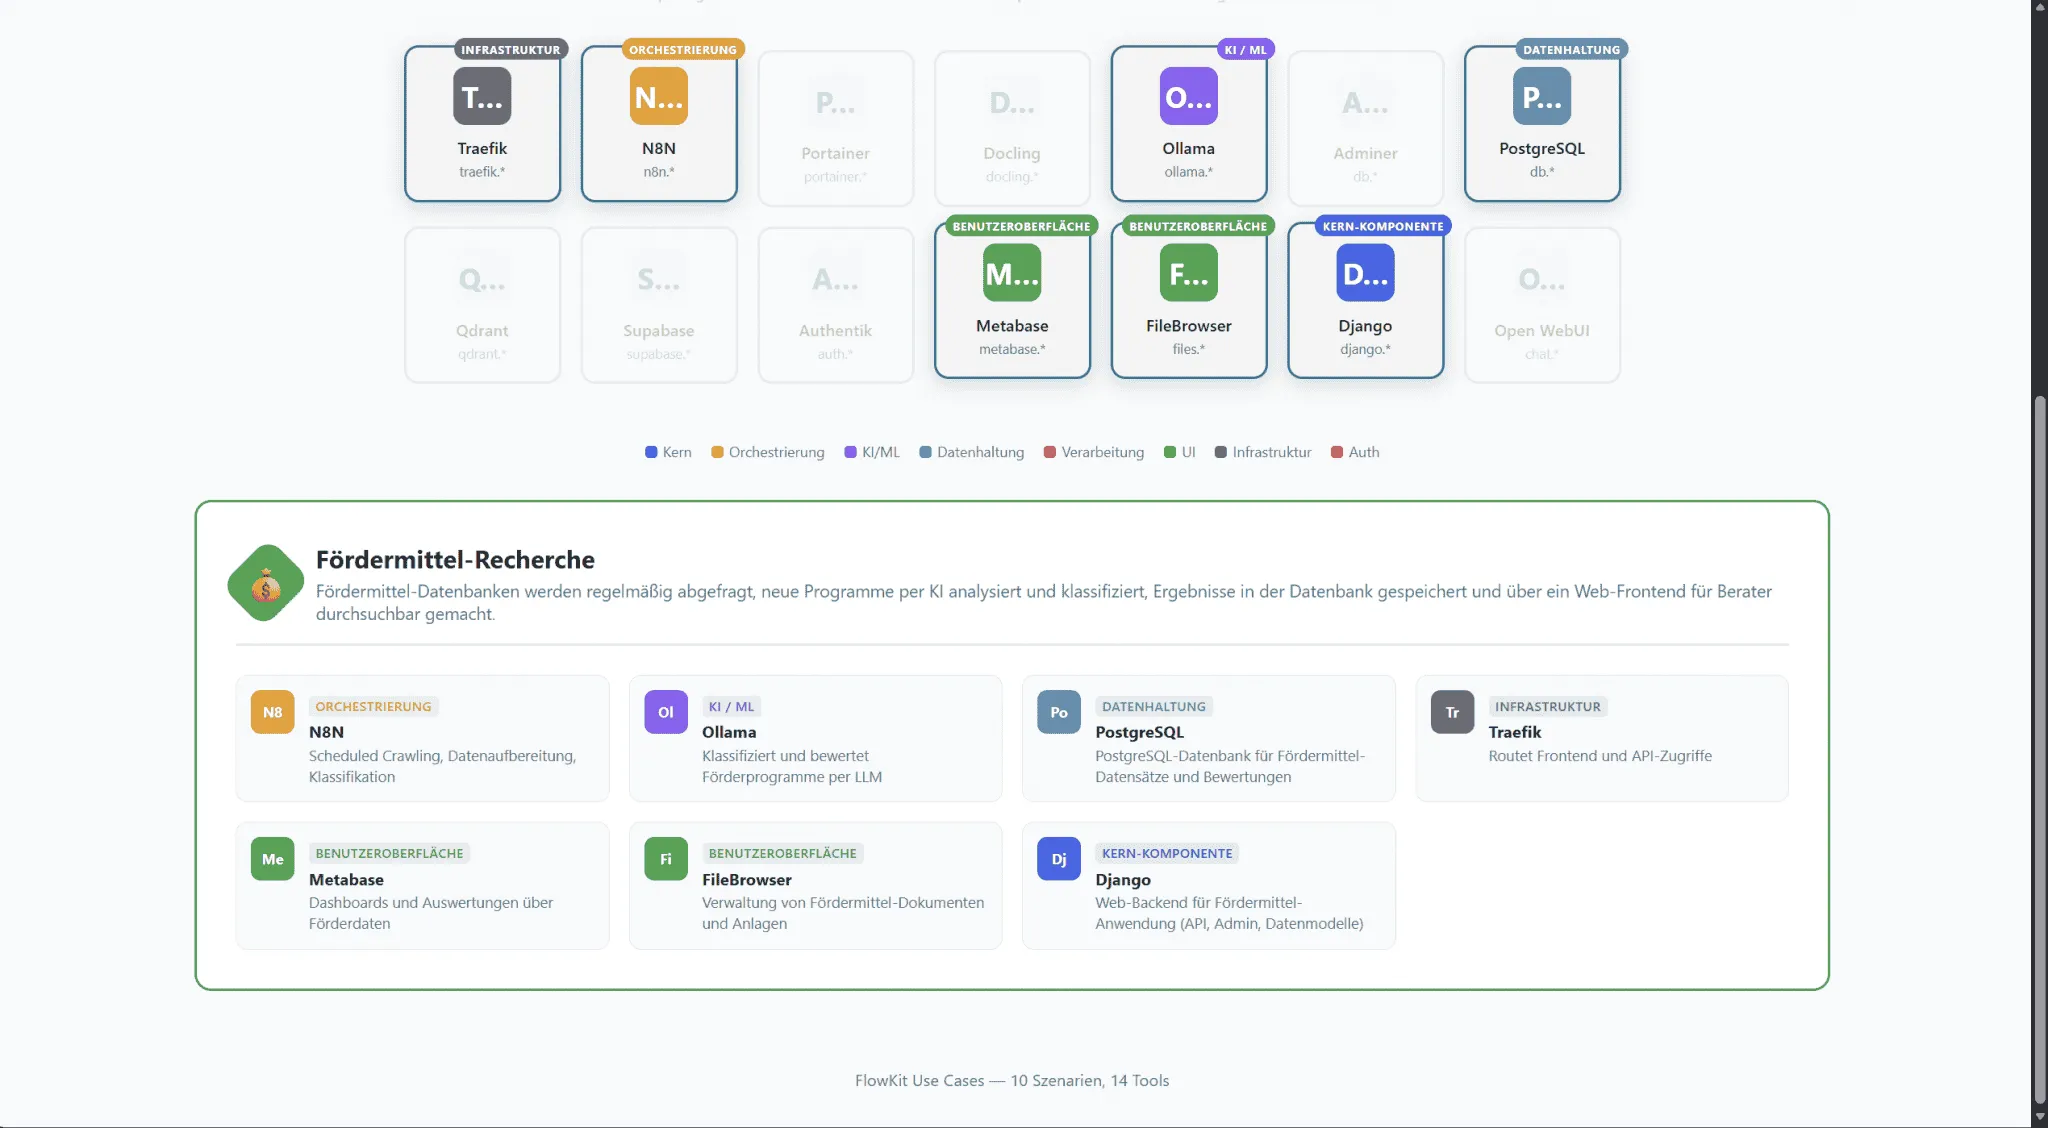Click the vertical page scrollbar thumb
Screen dimensions: 2048x1128
[2039, 749]
